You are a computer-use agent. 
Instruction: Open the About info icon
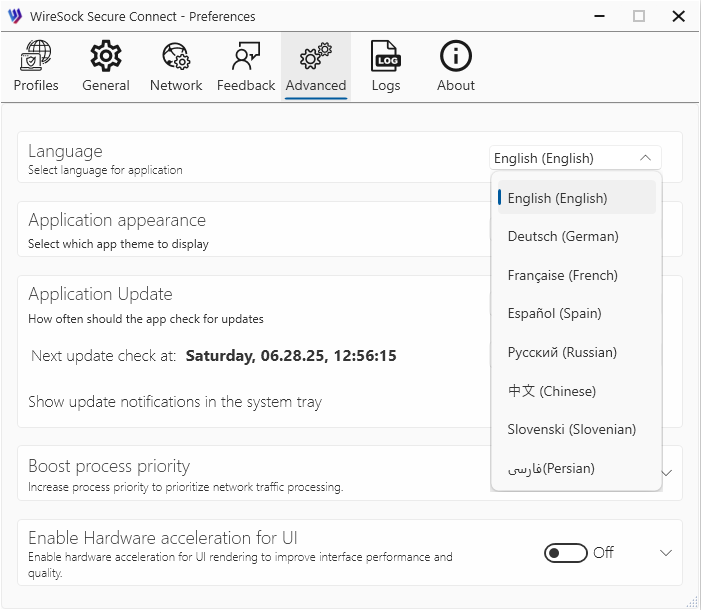pyautogui.click(x=456, y=56)
